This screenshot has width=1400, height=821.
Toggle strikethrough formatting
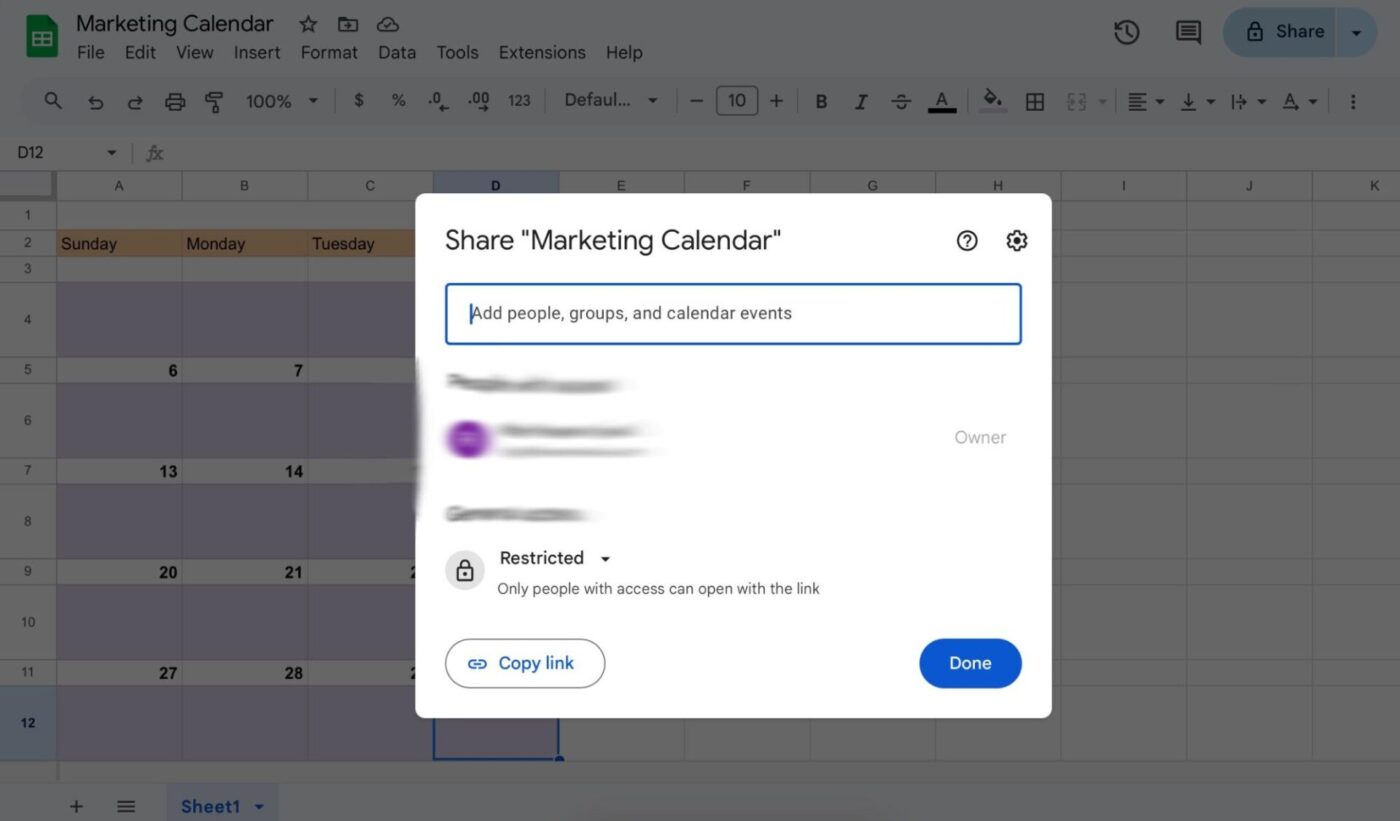(x=901, y=101)
